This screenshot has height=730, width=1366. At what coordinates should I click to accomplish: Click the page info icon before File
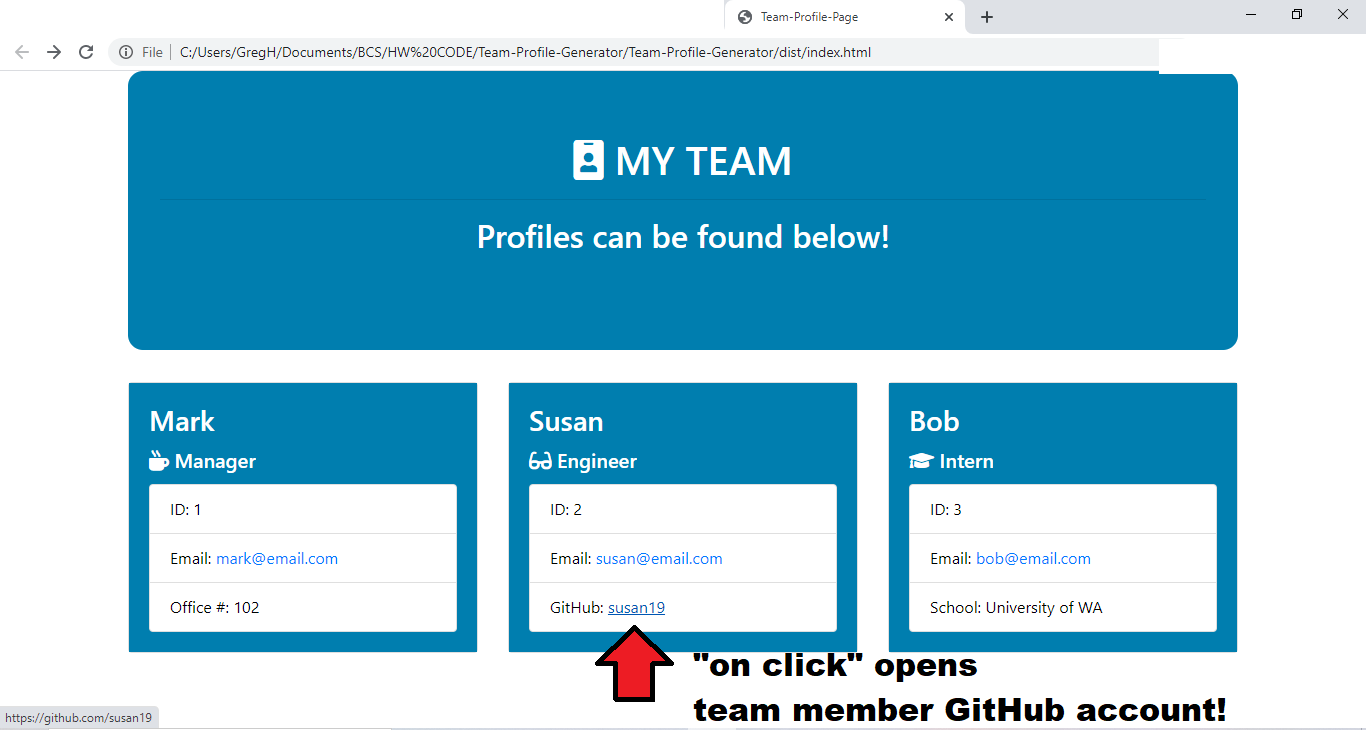125,52
